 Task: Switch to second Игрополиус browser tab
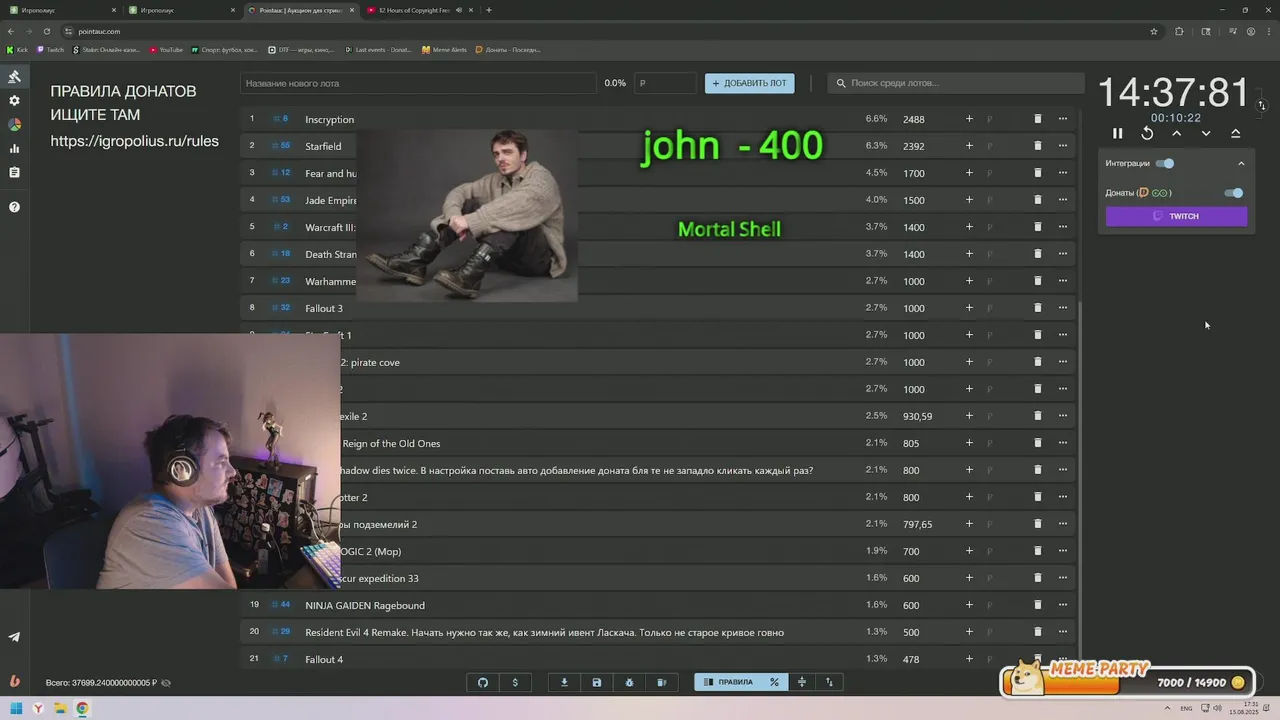click(180, 10)
